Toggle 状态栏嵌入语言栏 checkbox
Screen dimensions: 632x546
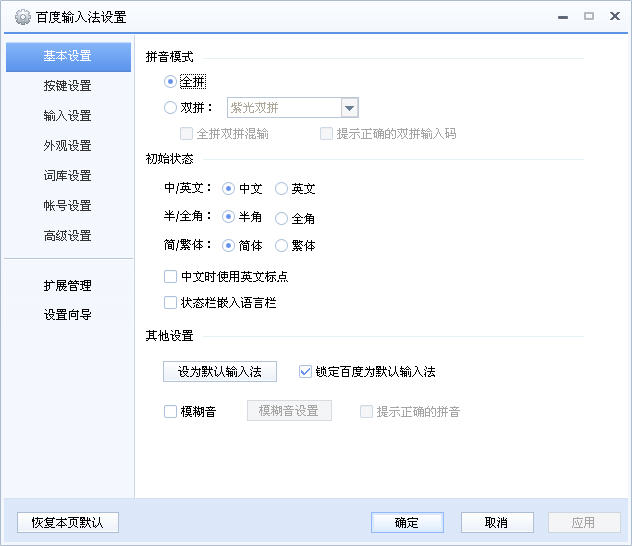[170, 302]
